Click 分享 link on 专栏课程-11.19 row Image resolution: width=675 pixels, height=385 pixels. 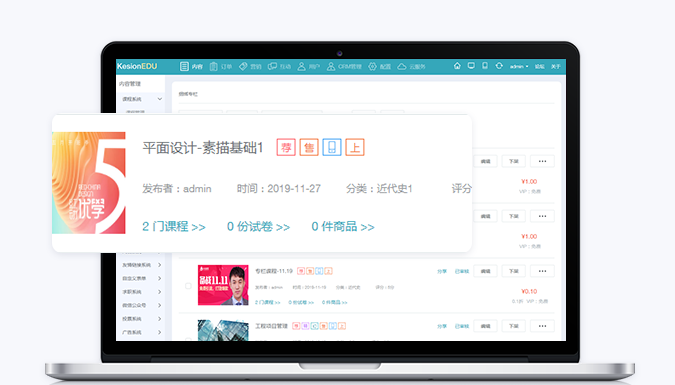[442, 271]
